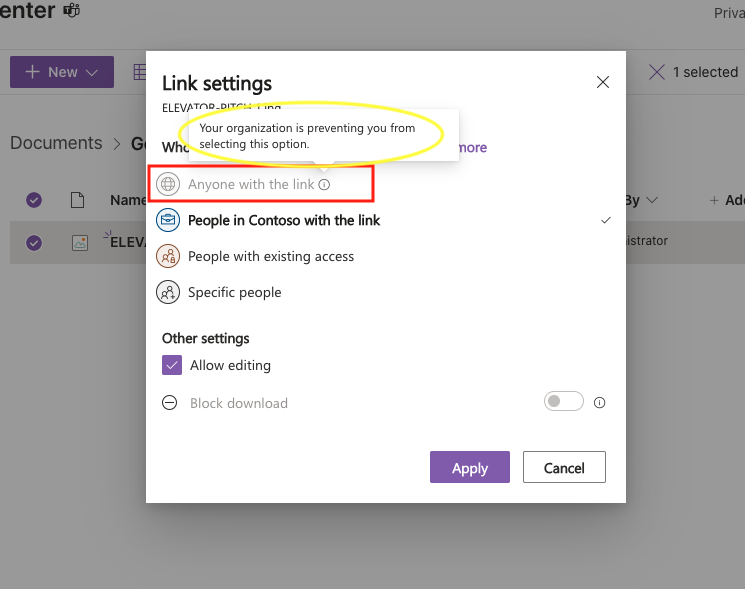Screen dimensions: 745x589
Task: Toggle the select all items circle
Action: point(34,200)
